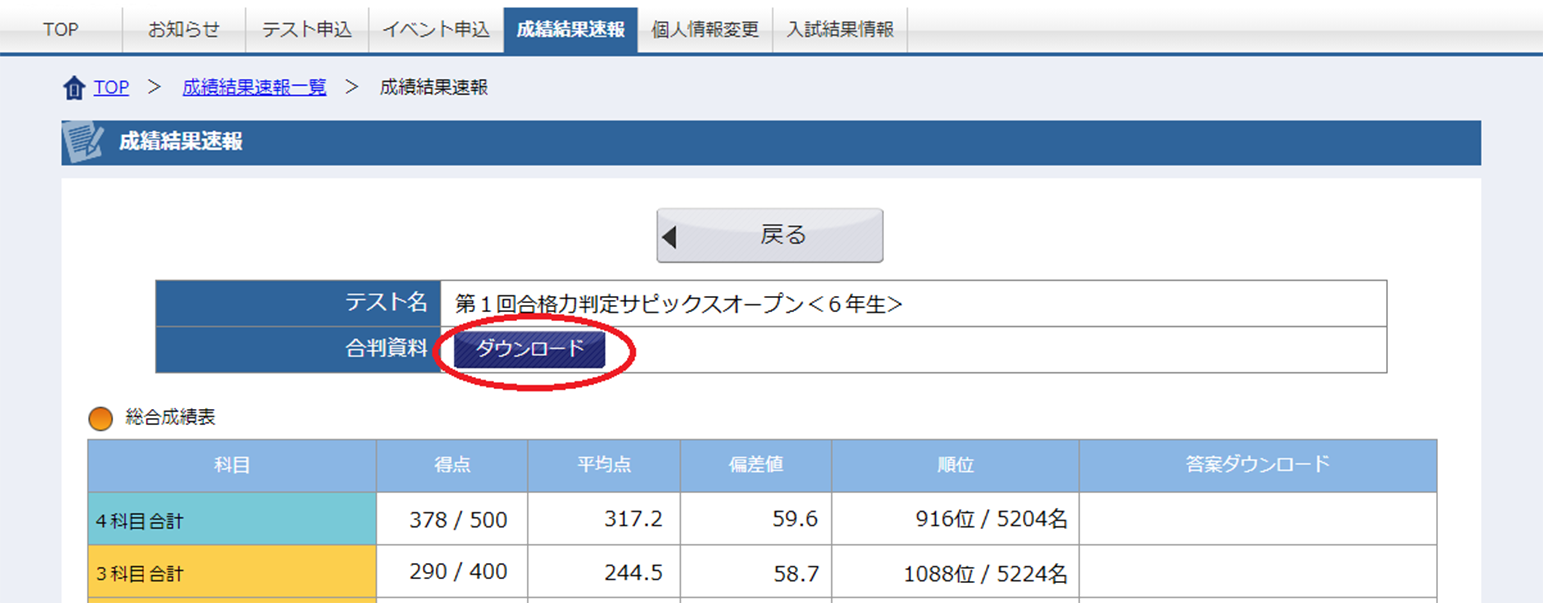Screen dimensions: 1543x603
Task: Click the 科目 column header
Action: (x=232, y=465)
